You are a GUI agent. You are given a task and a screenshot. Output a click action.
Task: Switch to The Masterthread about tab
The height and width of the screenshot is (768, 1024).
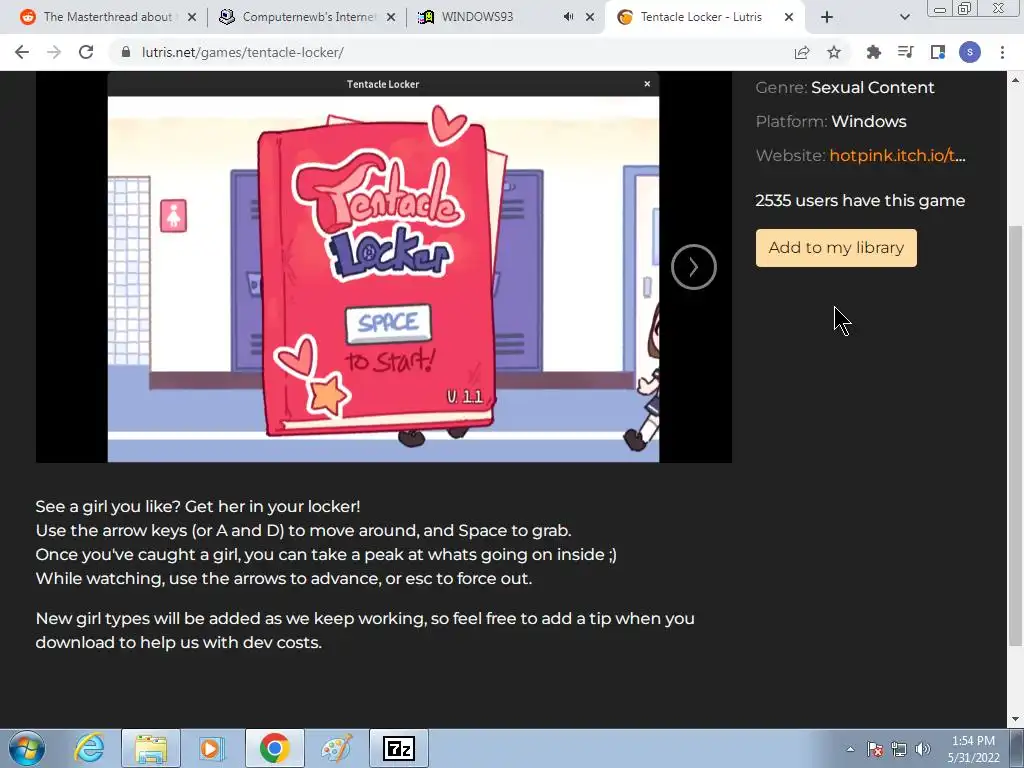[107, 17]
